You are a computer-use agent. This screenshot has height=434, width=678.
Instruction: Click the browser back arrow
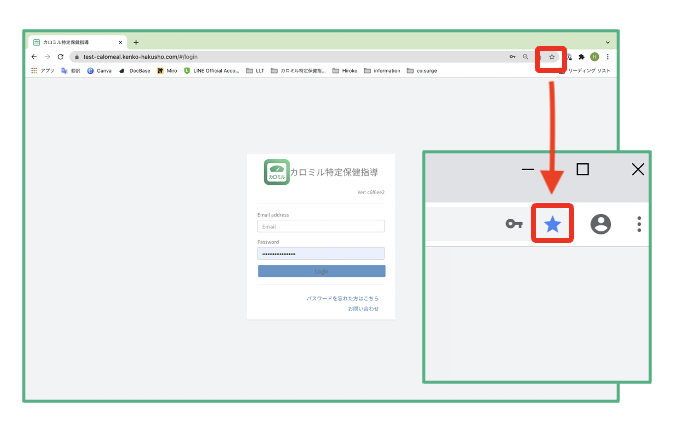coord(34,57)
